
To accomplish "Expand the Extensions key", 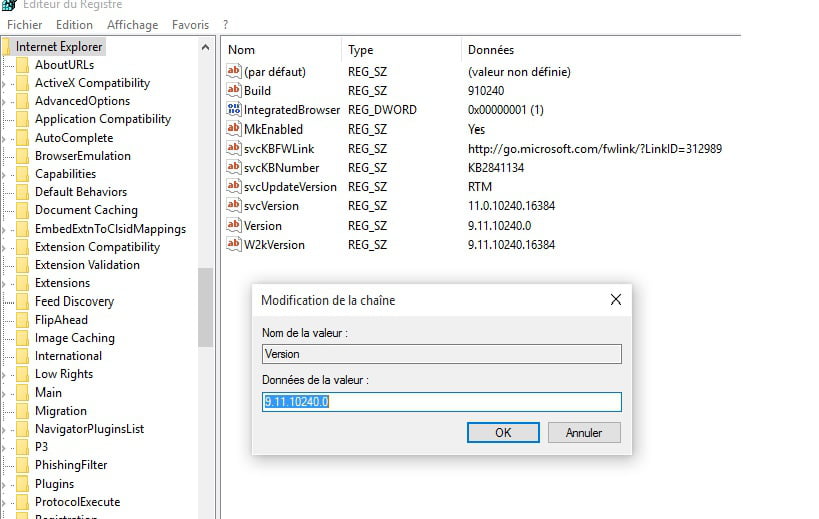I will coord(4,284).
